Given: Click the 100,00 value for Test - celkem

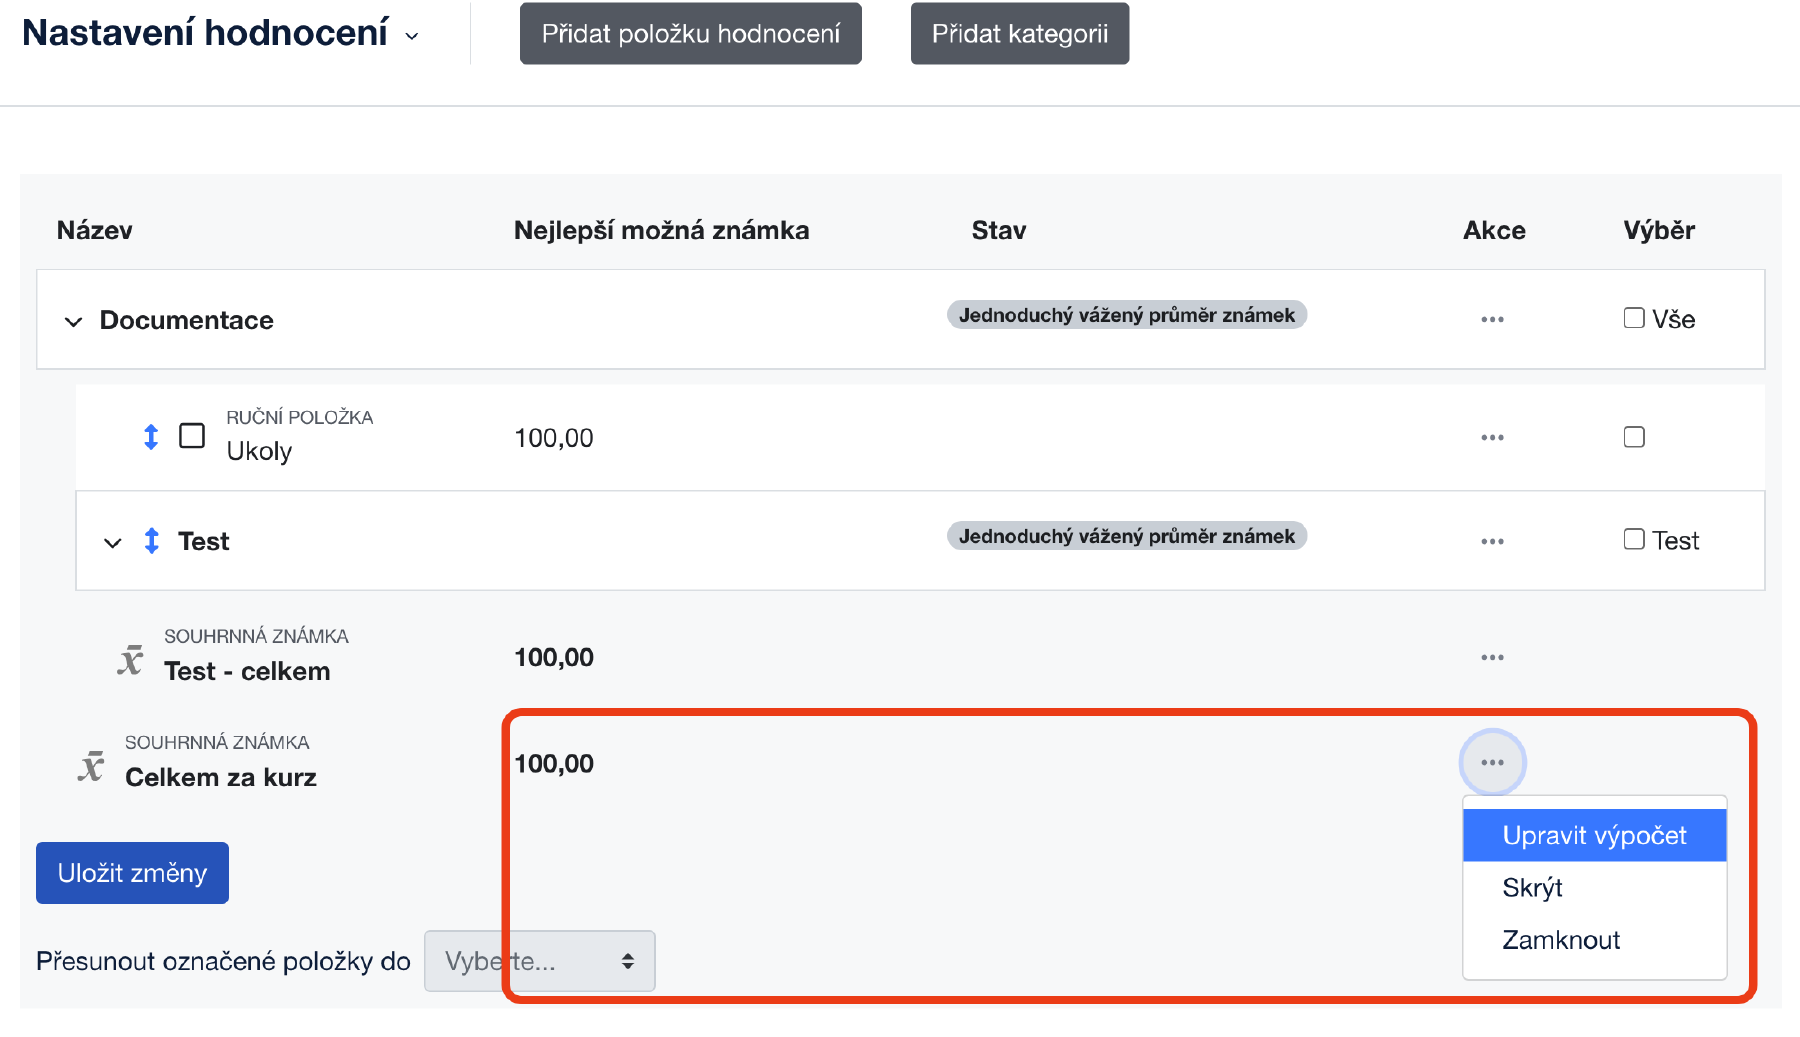Looking at the screenshot, I should [554, 657].
